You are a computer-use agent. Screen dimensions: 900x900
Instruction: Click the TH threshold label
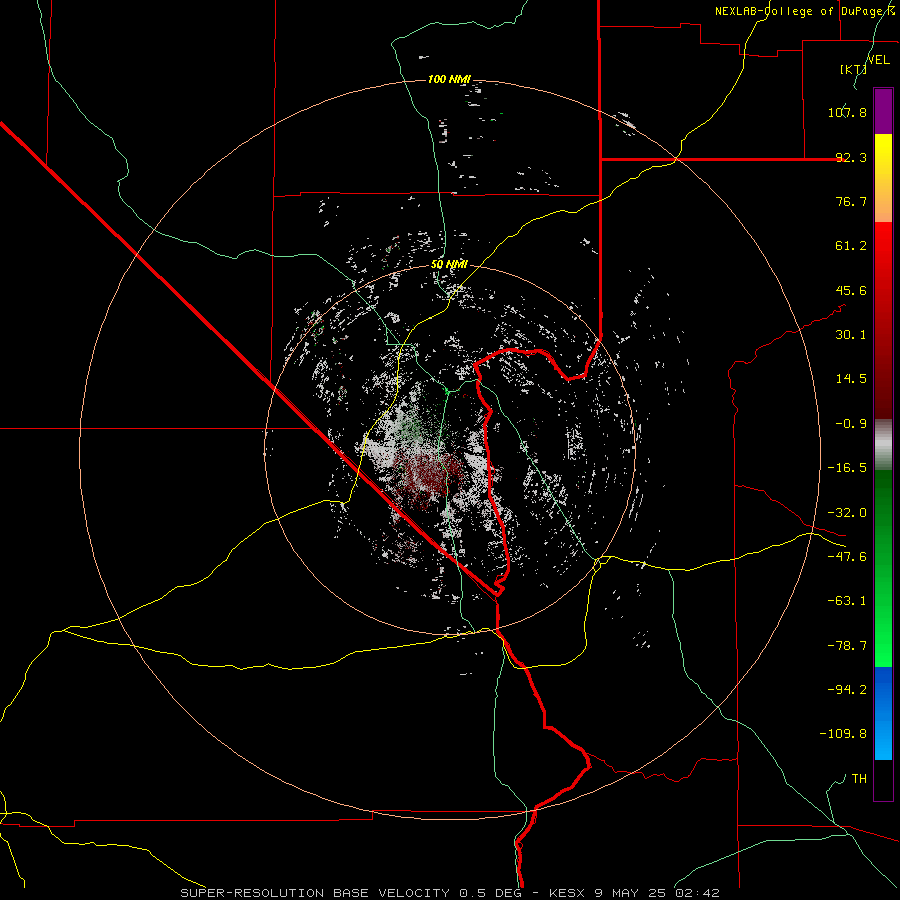(859, 779)
